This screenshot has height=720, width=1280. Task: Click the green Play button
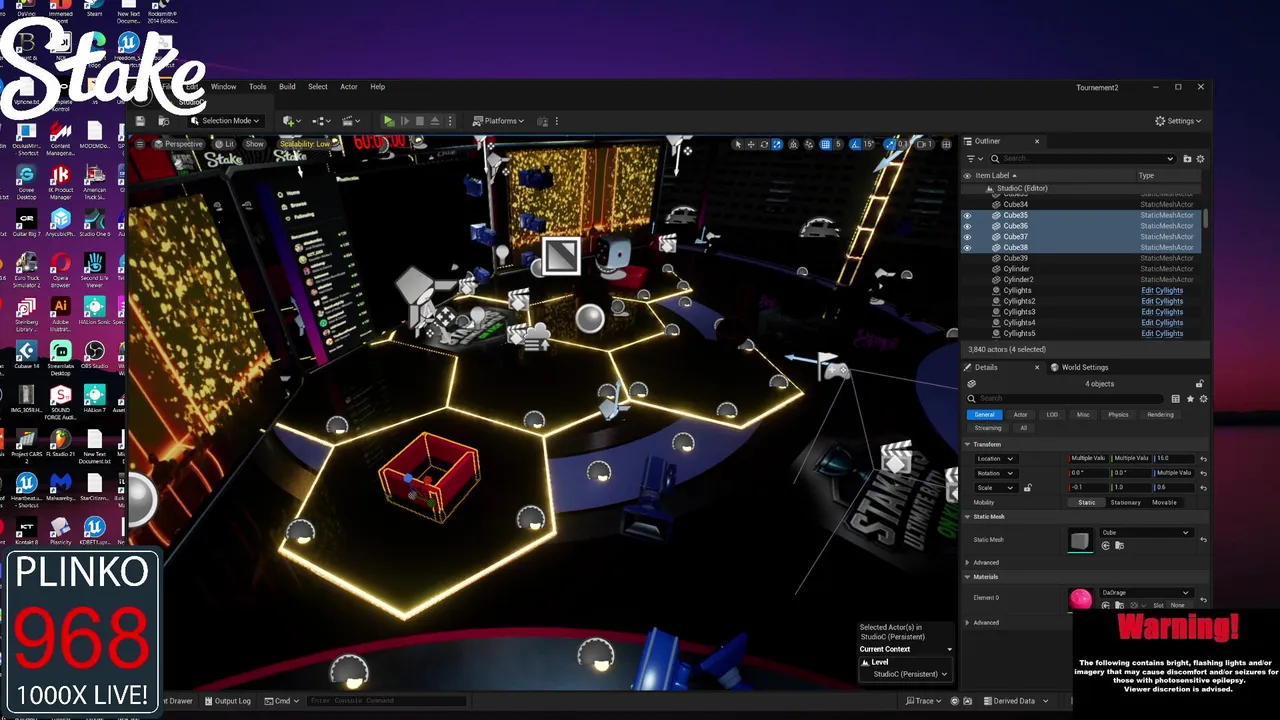[389, 121]
